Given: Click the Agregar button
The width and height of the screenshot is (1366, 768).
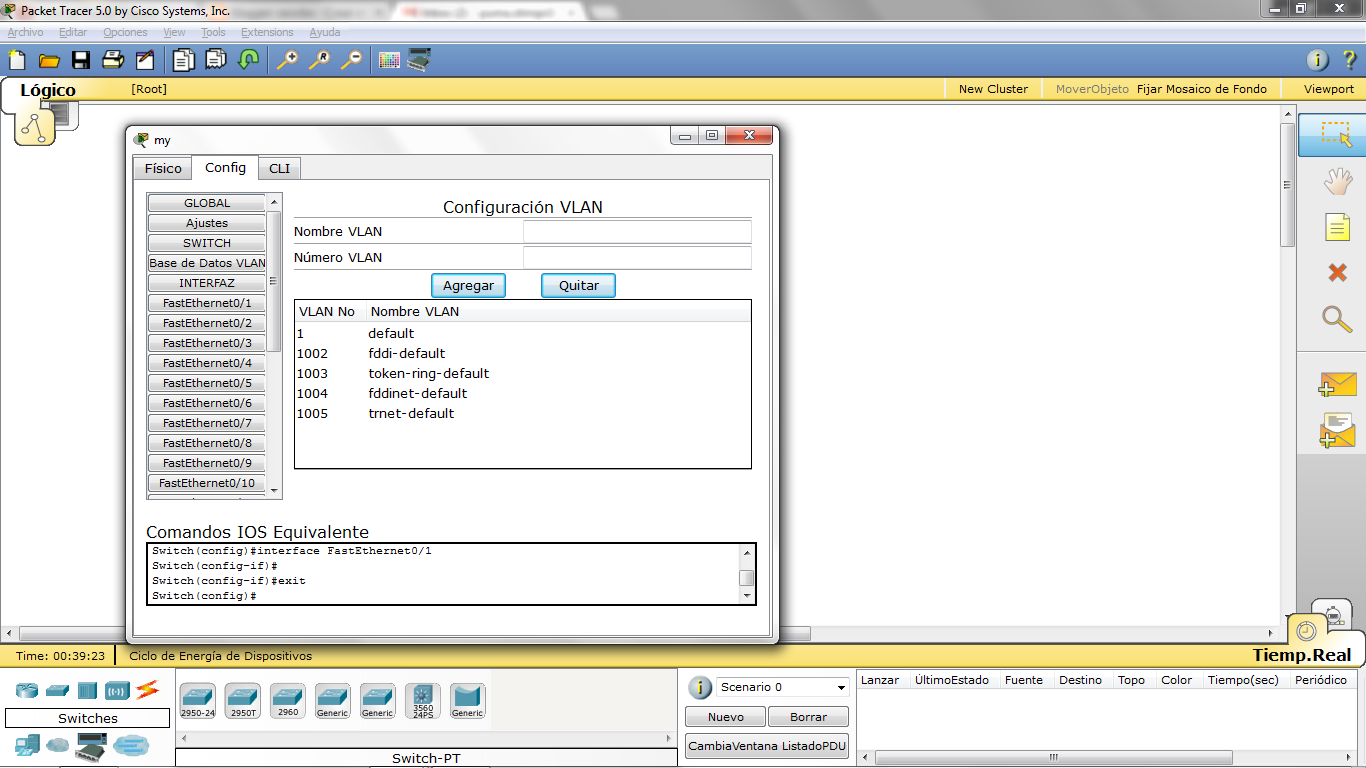Looking at the screenshot, I should [x=469, y=285].
